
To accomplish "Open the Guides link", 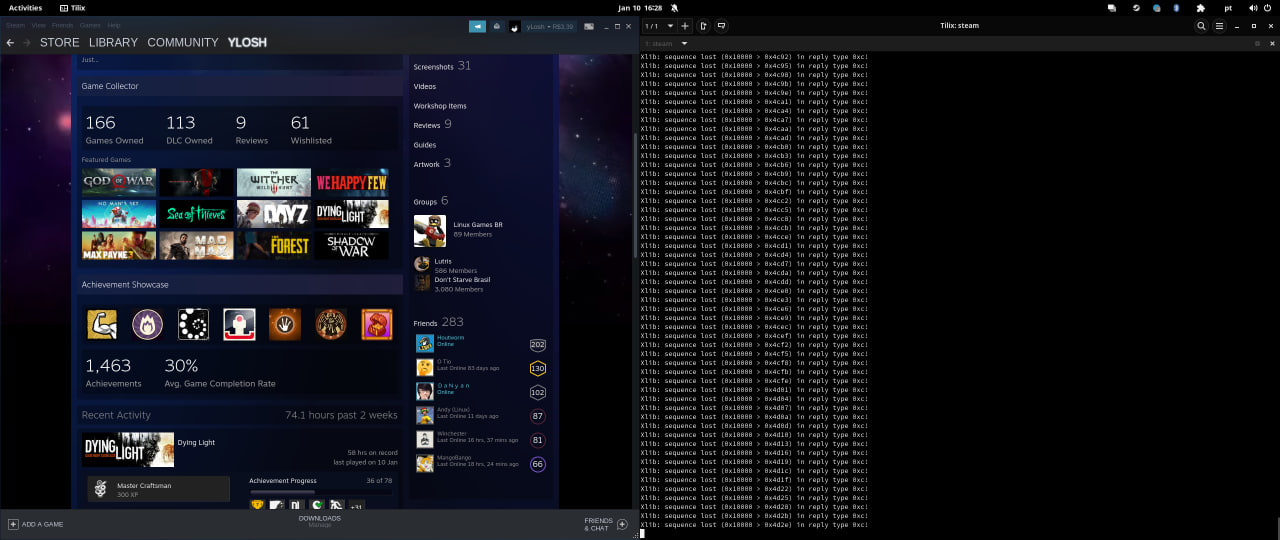I will [424, 145].
